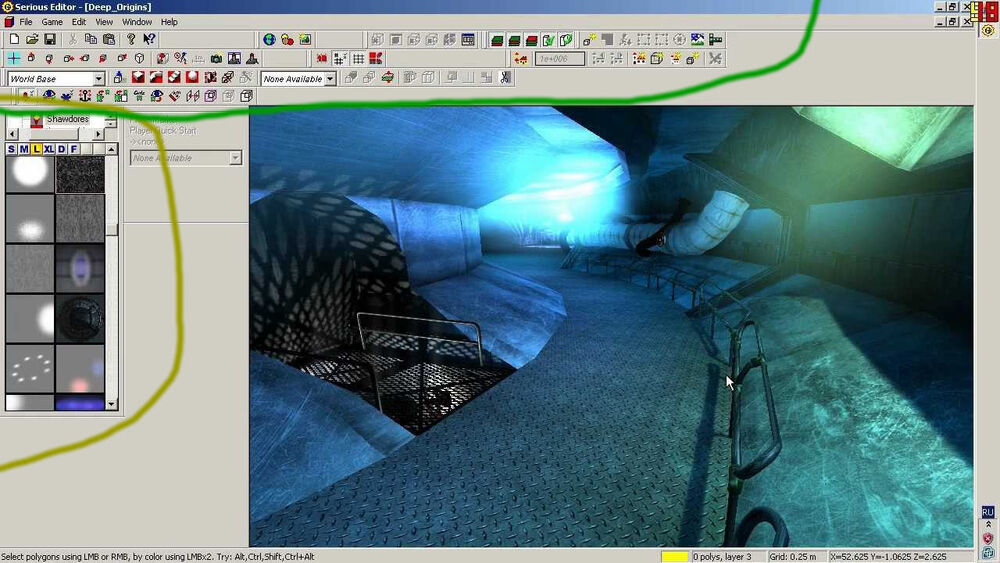The height and width of the screenshot is (563, 1000).
Task: Open the Edit menu
Action: (x=78, y=22)
